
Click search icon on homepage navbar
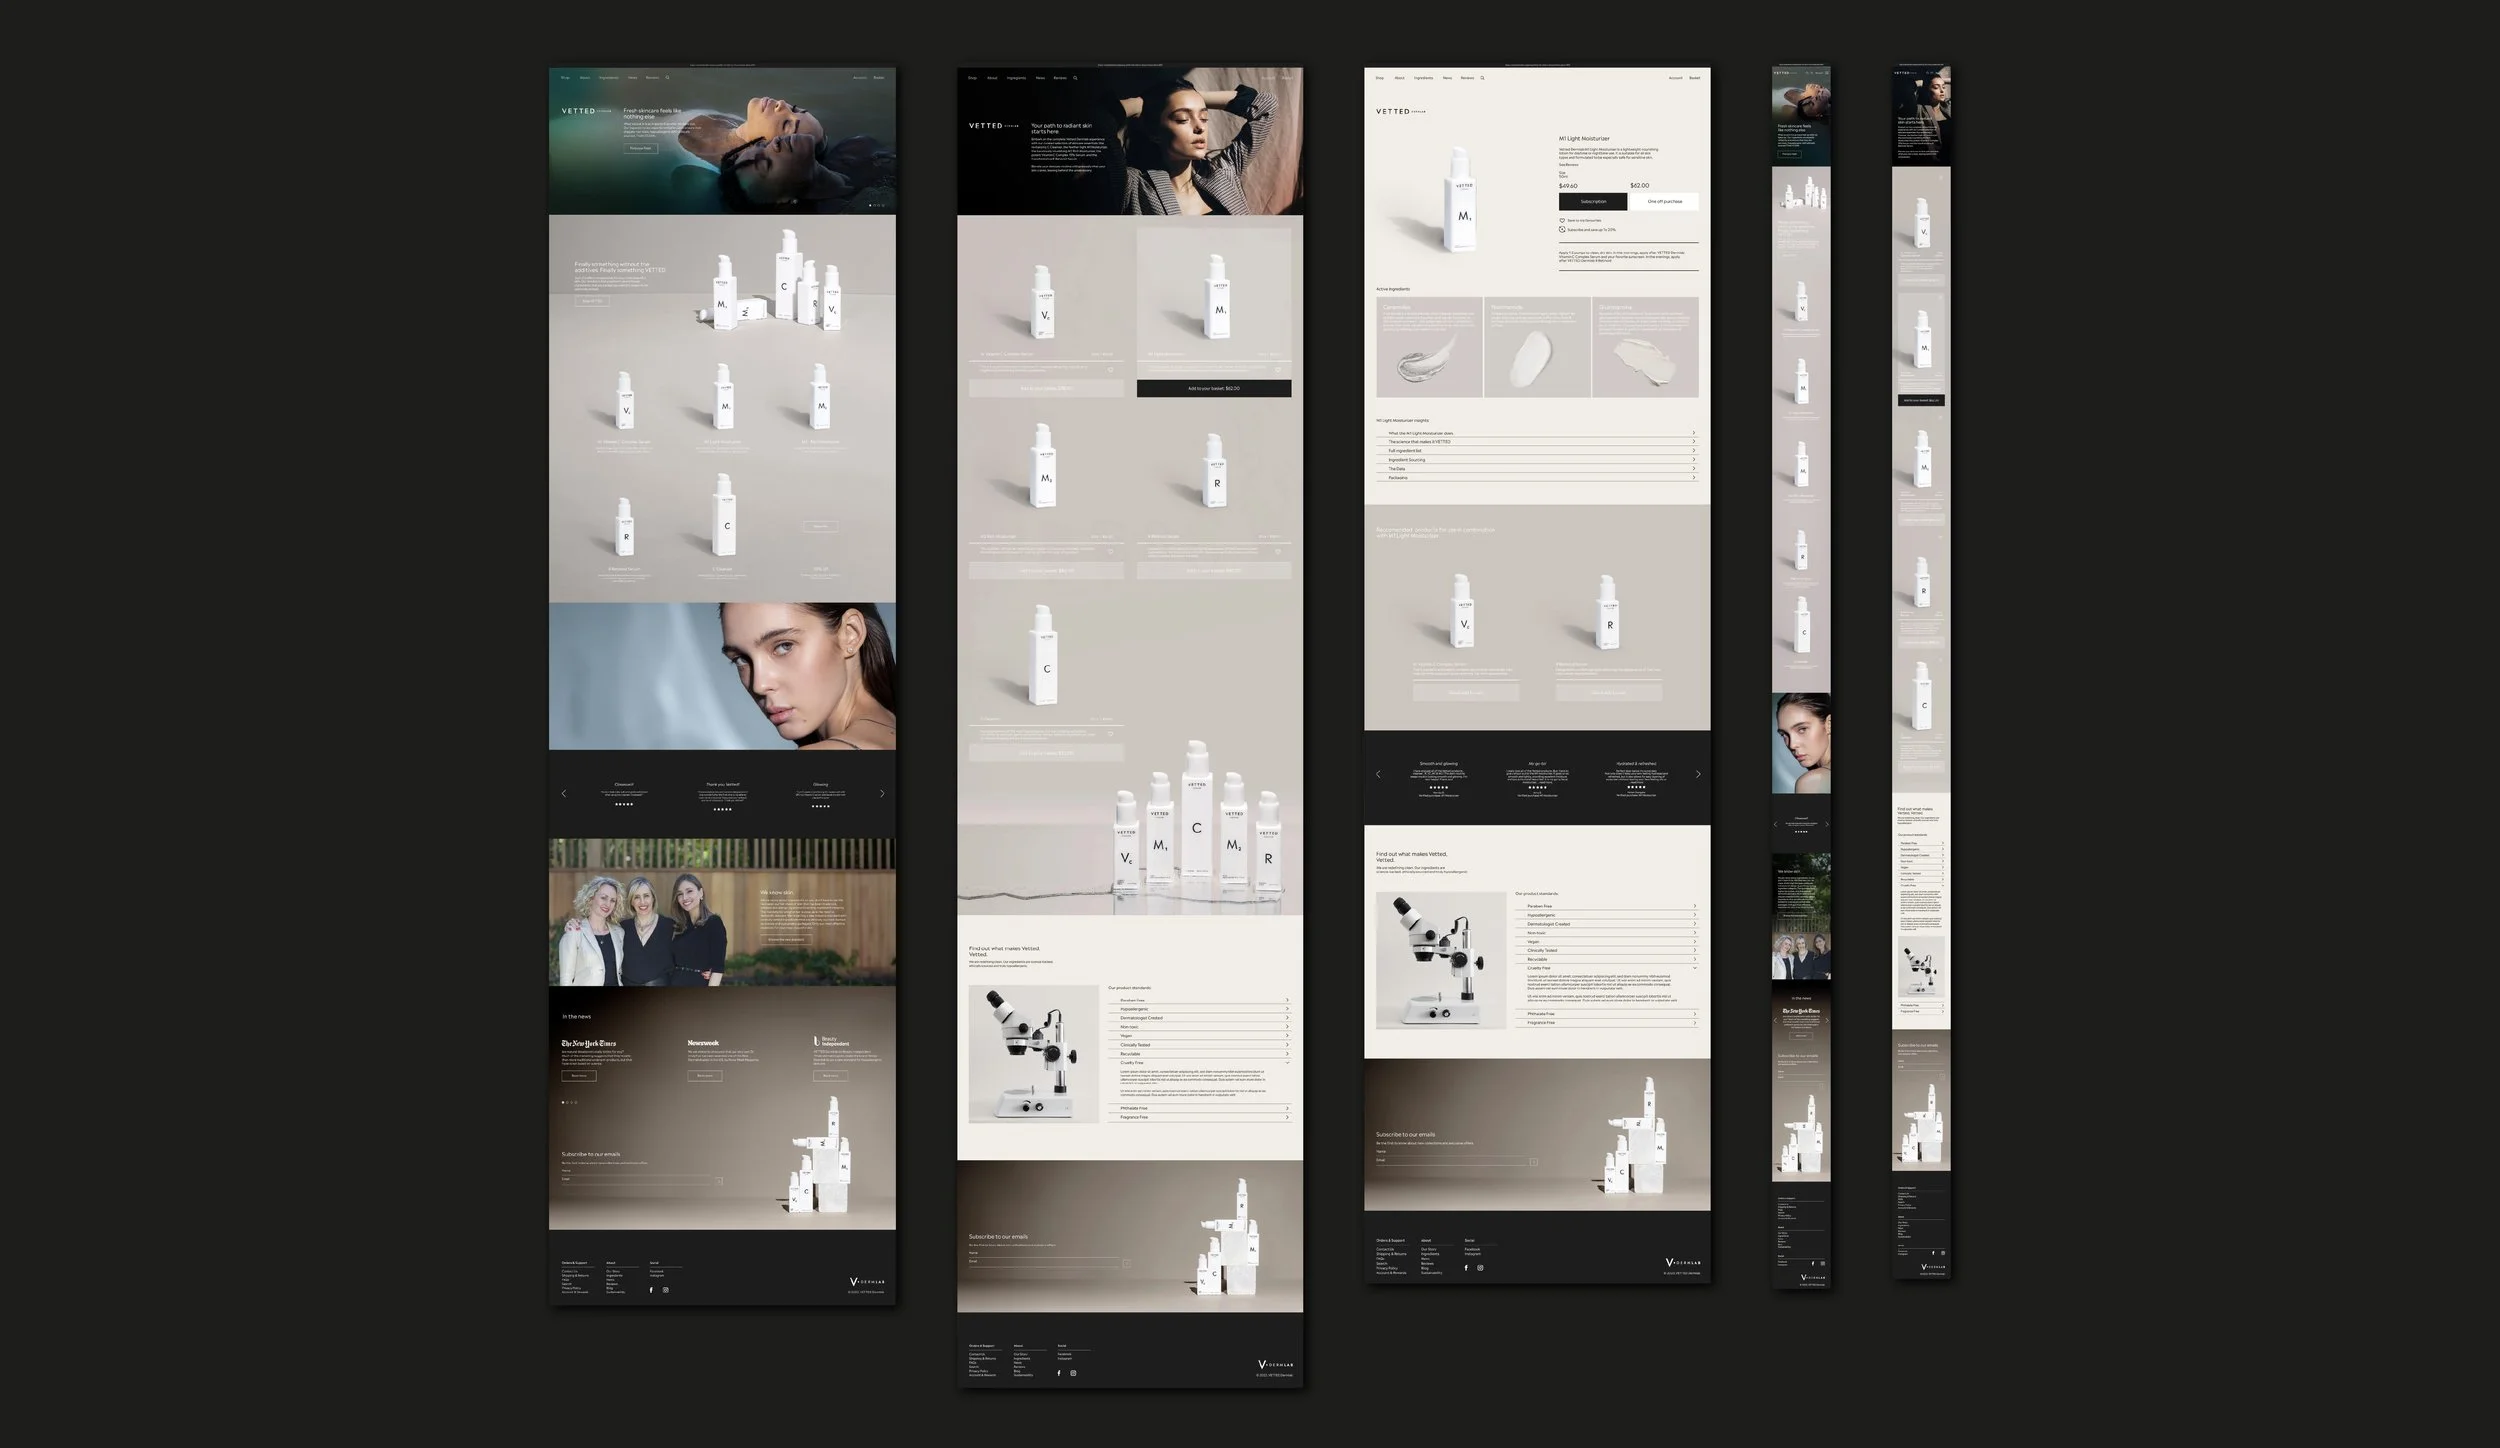pos(668,78)
